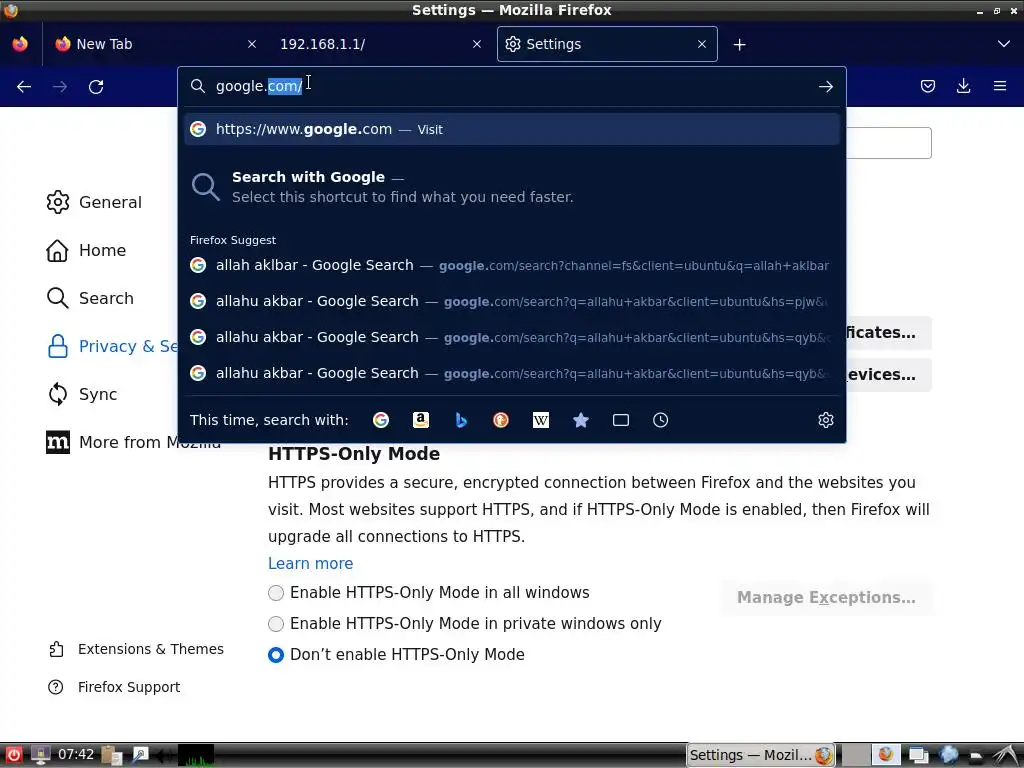Go back with the back arrow
Screen dimensions: 1024x768
[x=24, y=87]
